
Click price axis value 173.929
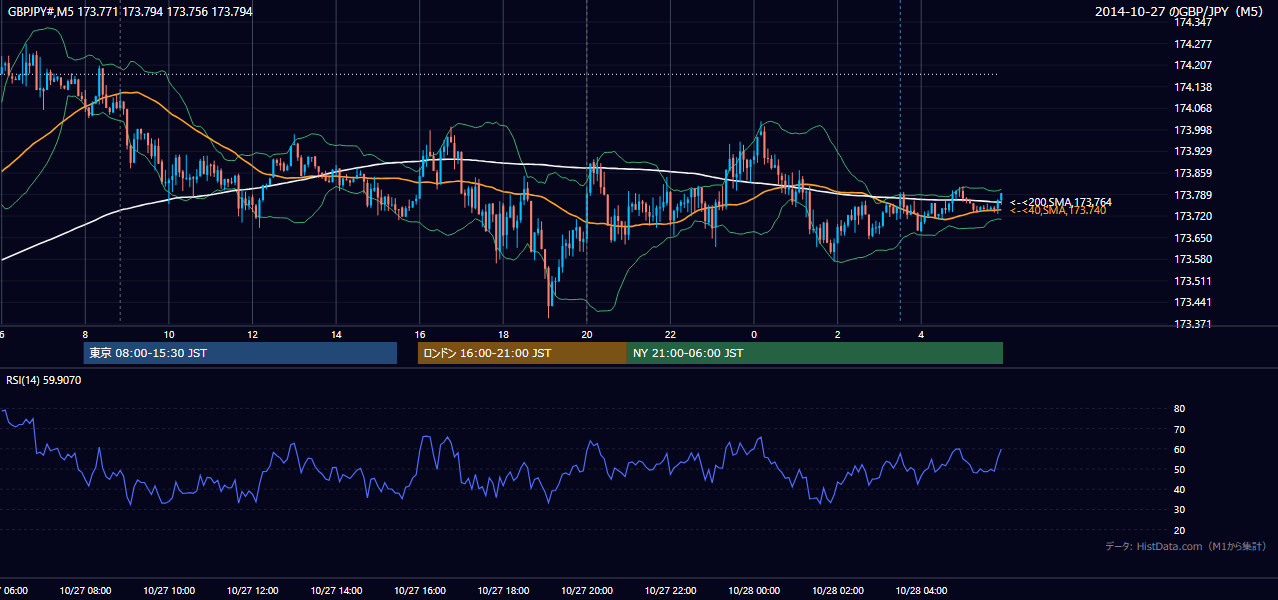point(1192,151)
